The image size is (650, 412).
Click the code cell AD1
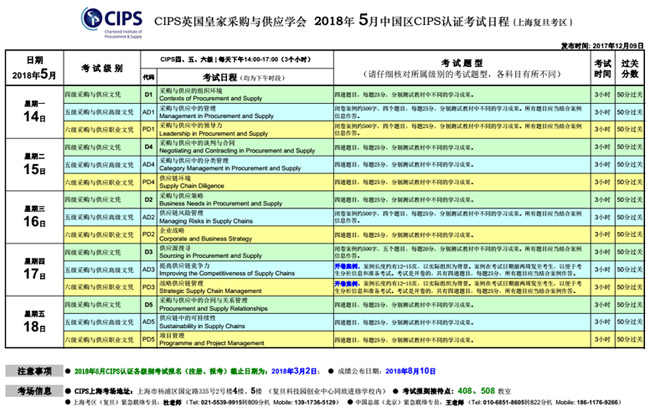[x=149, y=112]
